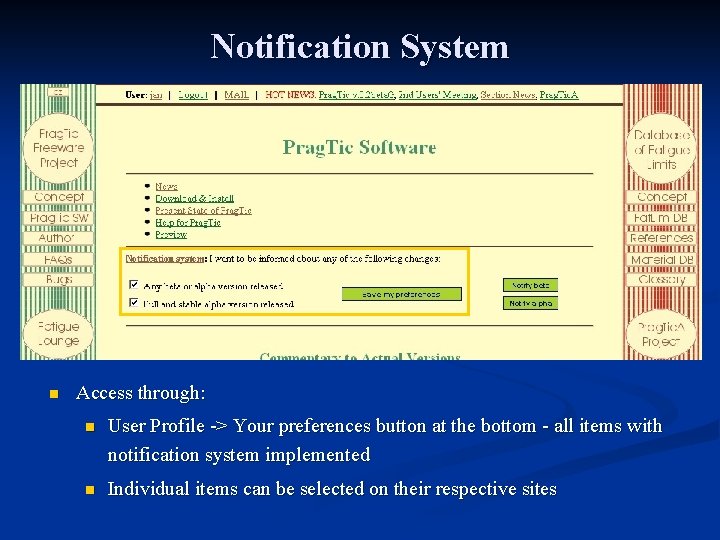
Task: Open Material DB sidebar item
Action: pos(661,259)
